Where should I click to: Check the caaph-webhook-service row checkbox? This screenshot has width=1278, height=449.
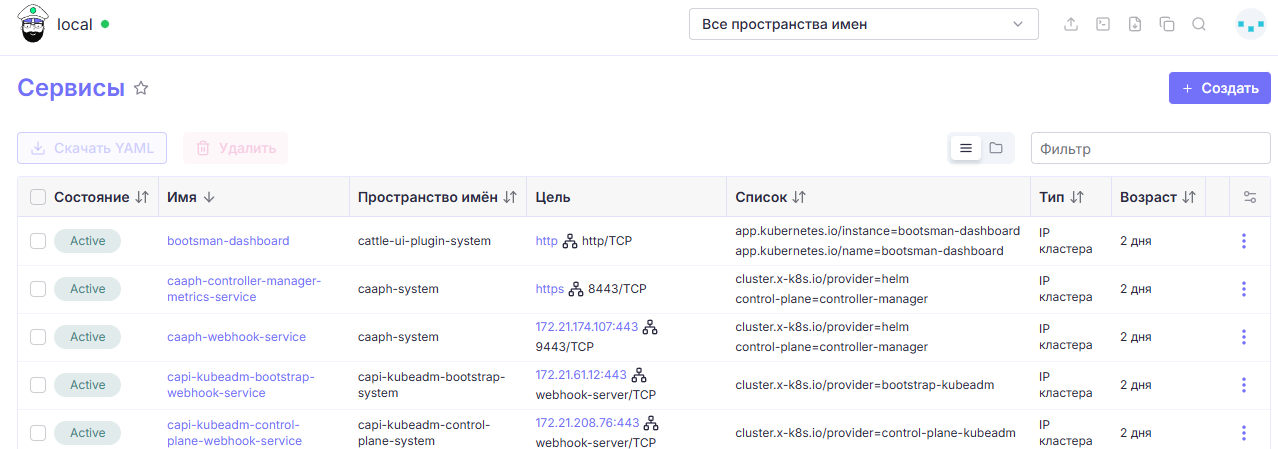coord(38,337)
